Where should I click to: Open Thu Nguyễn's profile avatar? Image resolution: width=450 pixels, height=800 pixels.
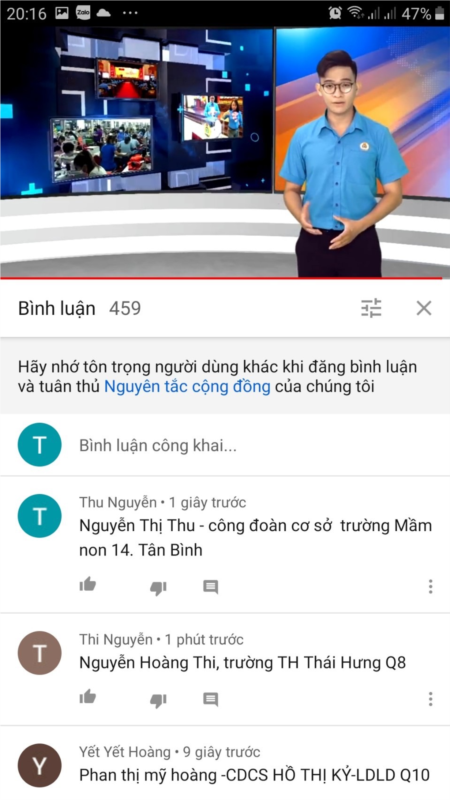40,516
